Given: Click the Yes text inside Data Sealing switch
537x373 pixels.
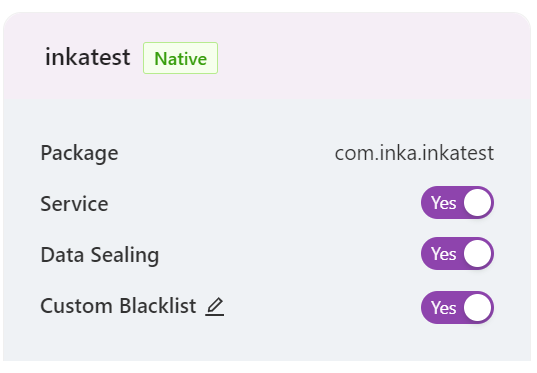Looking at the screenshot, I should click(444, 254).
